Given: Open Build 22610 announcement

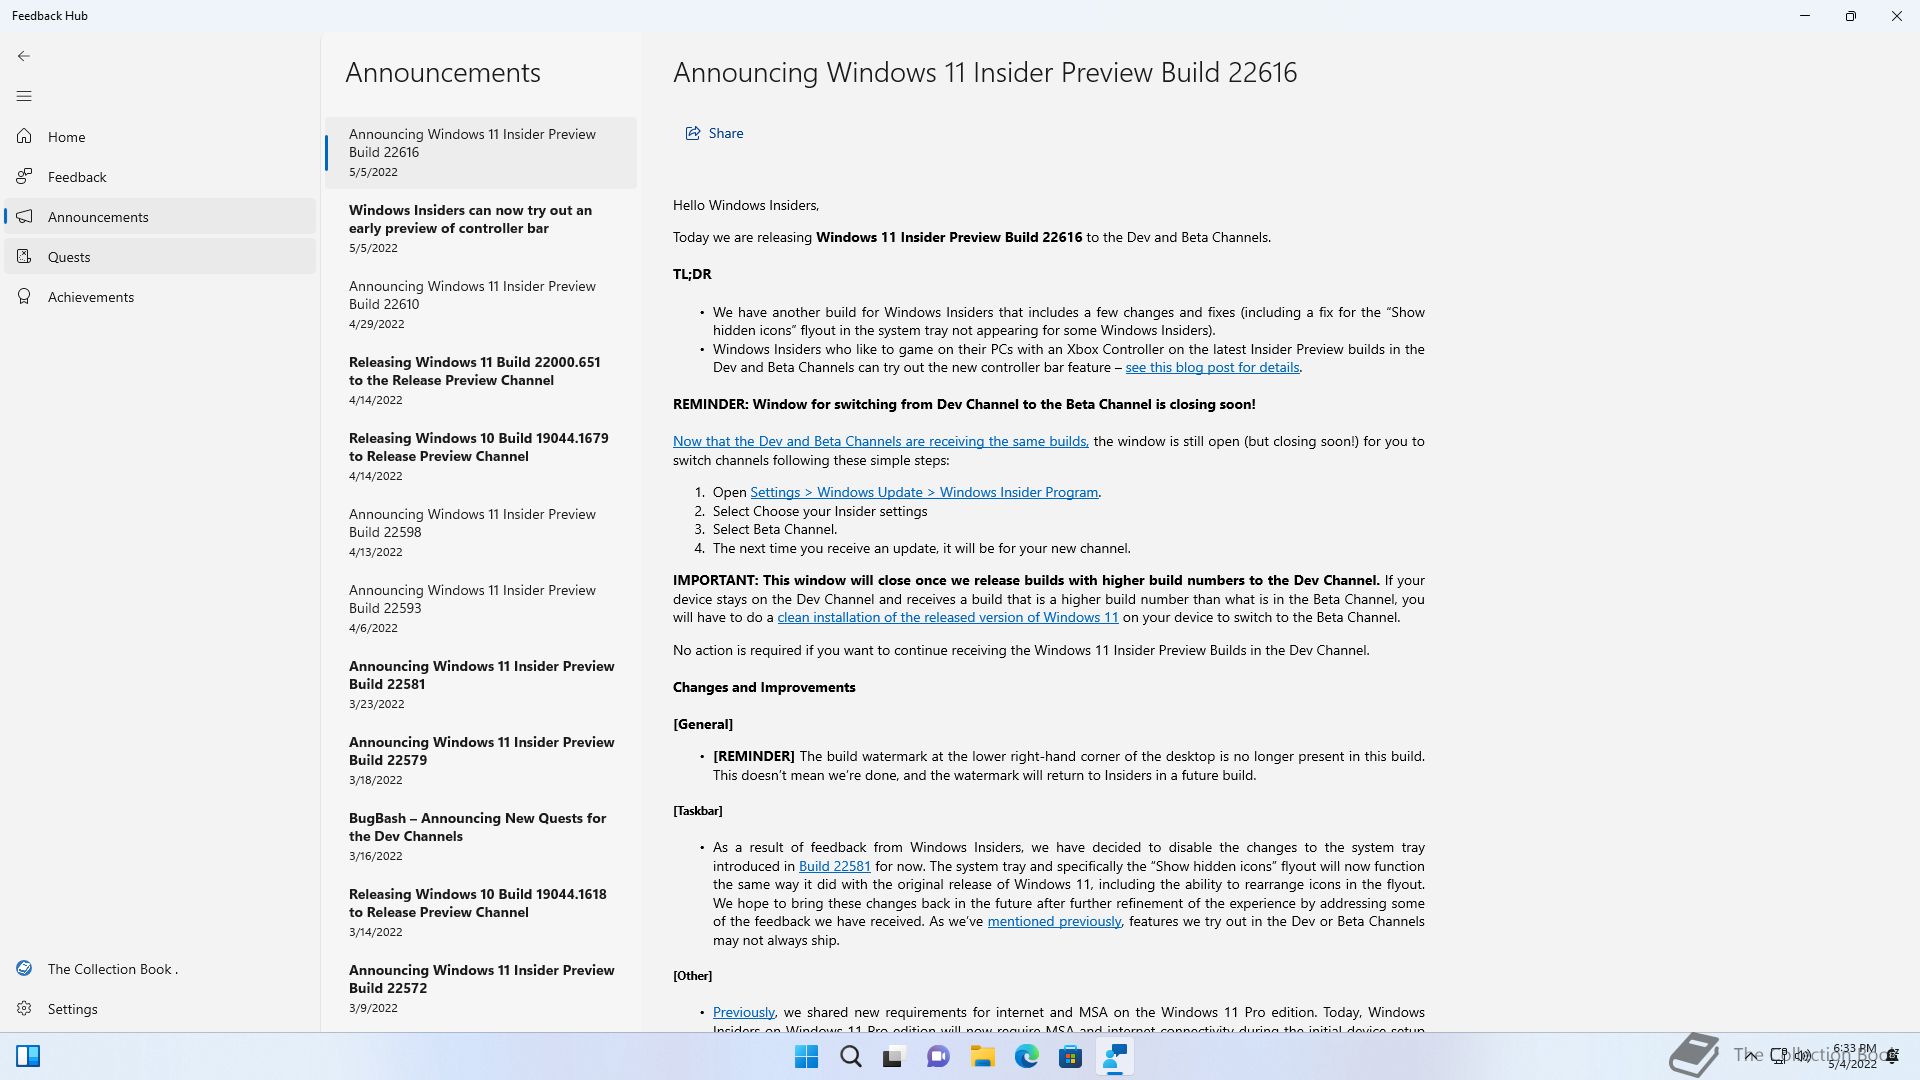Looking at the screenshot, I should (x=481, y=304).
